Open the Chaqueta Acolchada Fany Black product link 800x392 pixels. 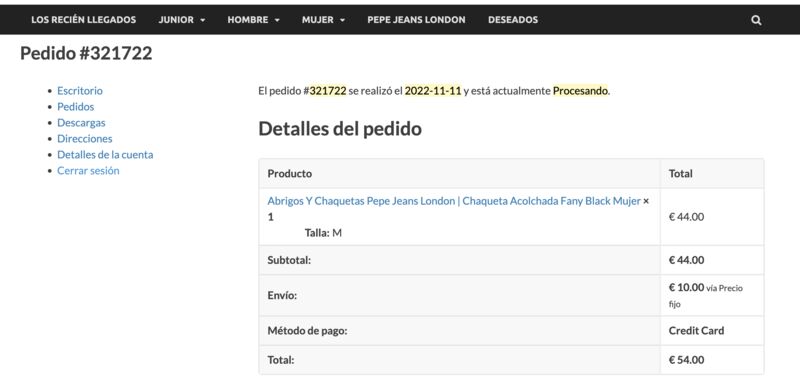454,201
